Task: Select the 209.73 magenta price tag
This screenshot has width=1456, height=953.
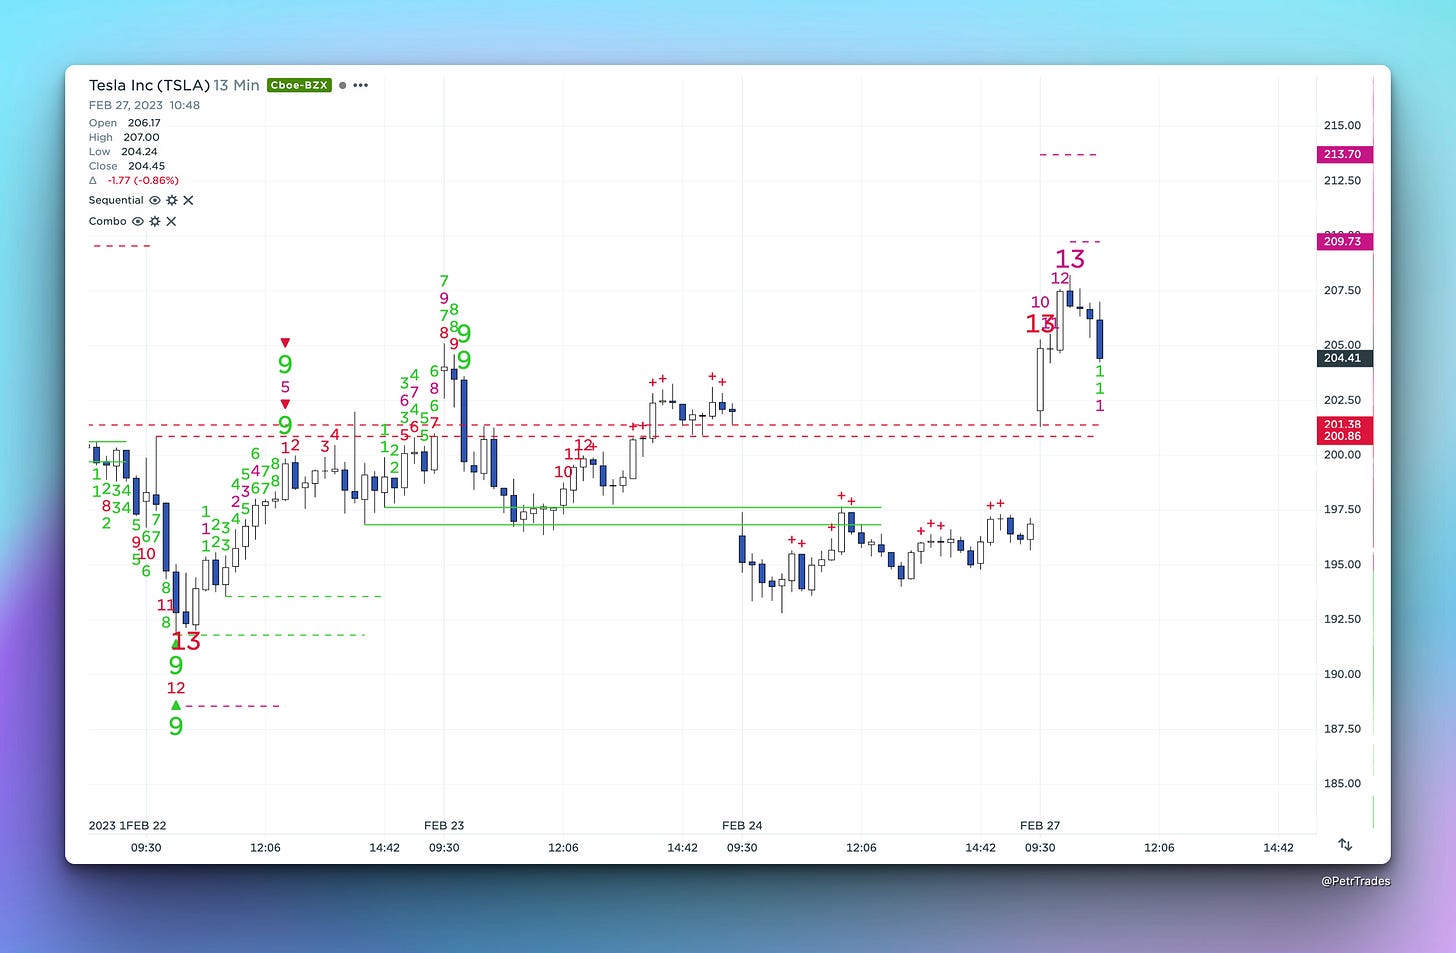Action: pyautogui.click(x=1344, y=241)
